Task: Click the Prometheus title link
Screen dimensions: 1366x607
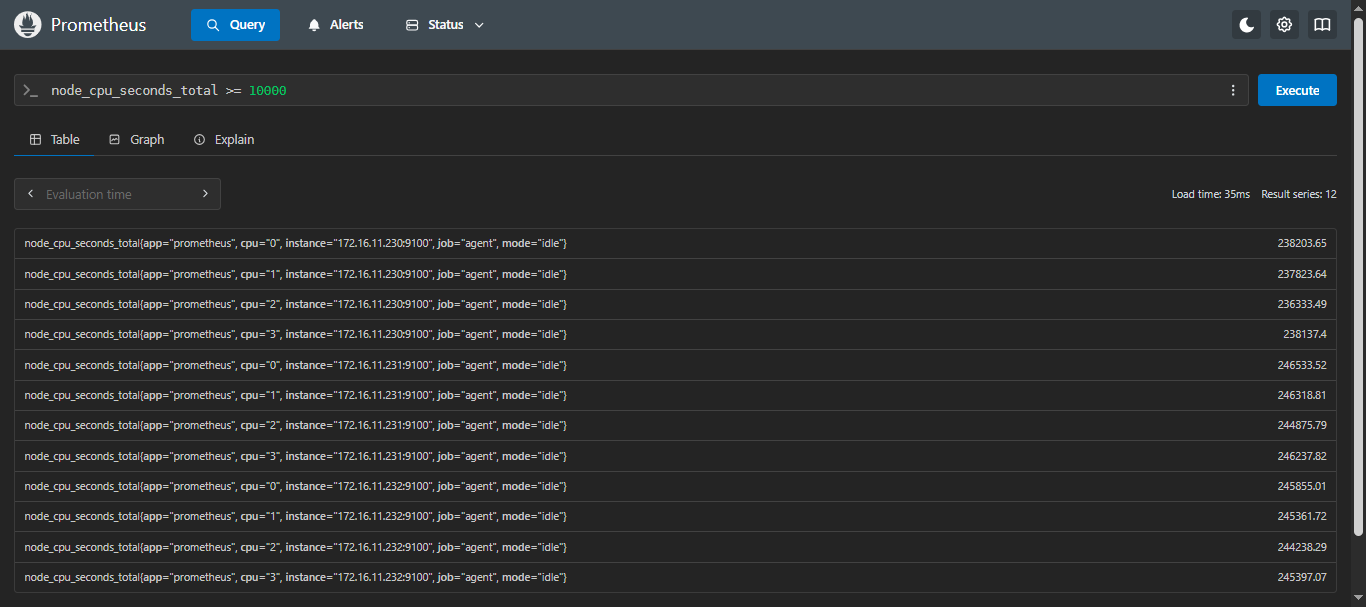Action: pos(99,25)
